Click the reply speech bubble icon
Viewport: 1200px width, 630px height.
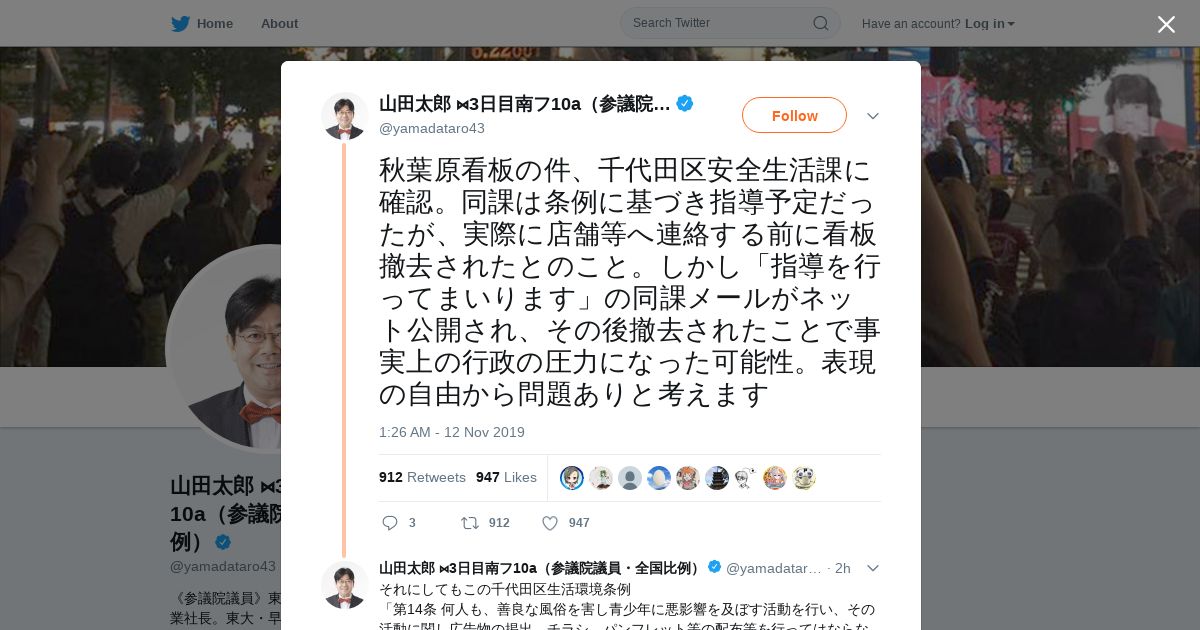tap(390, 523)
